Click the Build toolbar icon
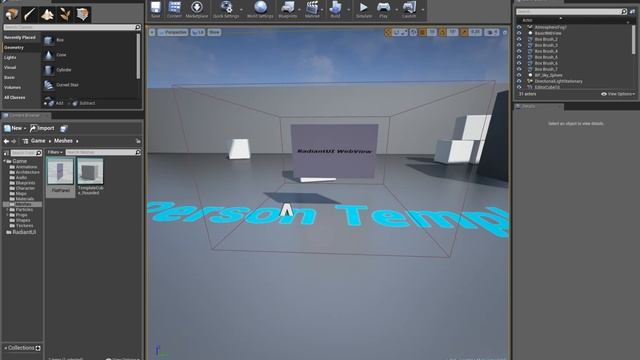Viewport: 640px width, 360px height. point(335,9)
